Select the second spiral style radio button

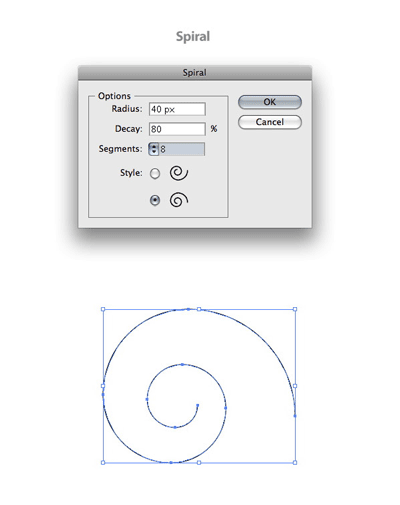[155, 200]
